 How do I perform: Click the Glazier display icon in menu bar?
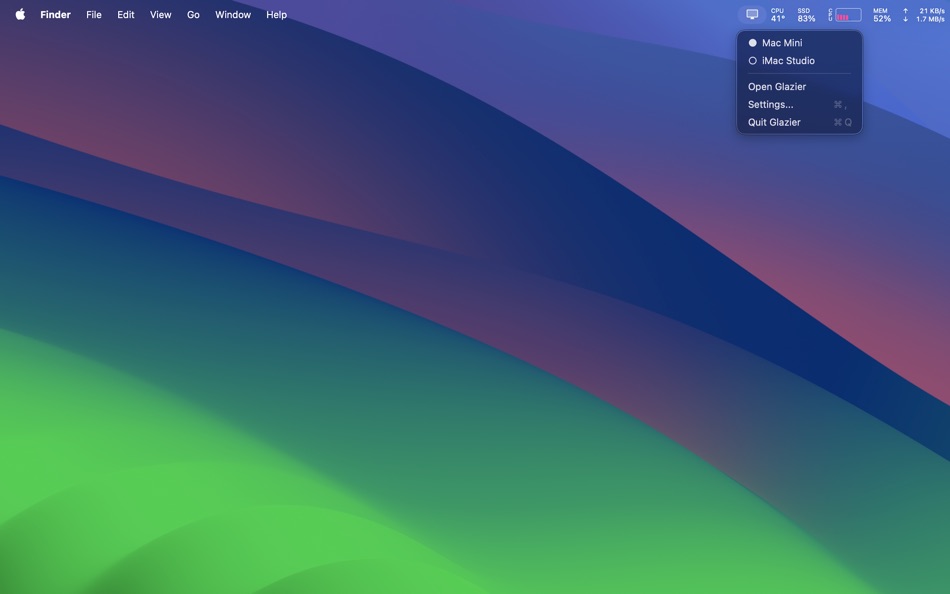click(752, 14)
